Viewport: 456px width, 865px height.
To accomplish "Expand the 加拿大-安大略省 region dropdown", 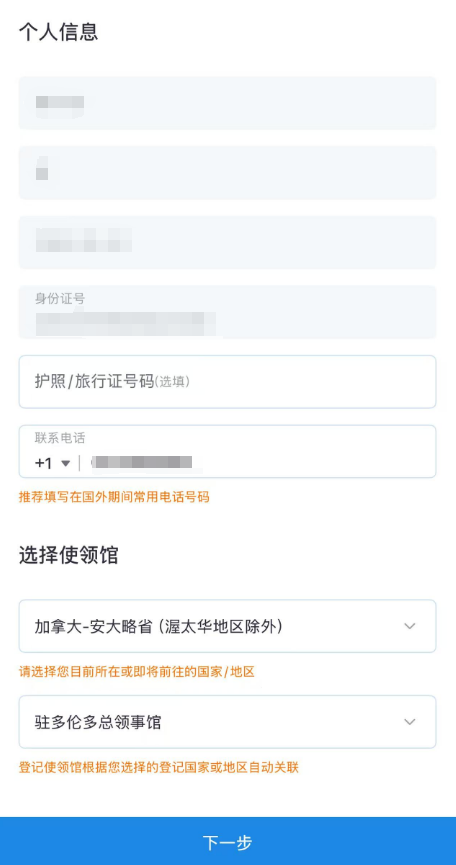I will [228, 626].
